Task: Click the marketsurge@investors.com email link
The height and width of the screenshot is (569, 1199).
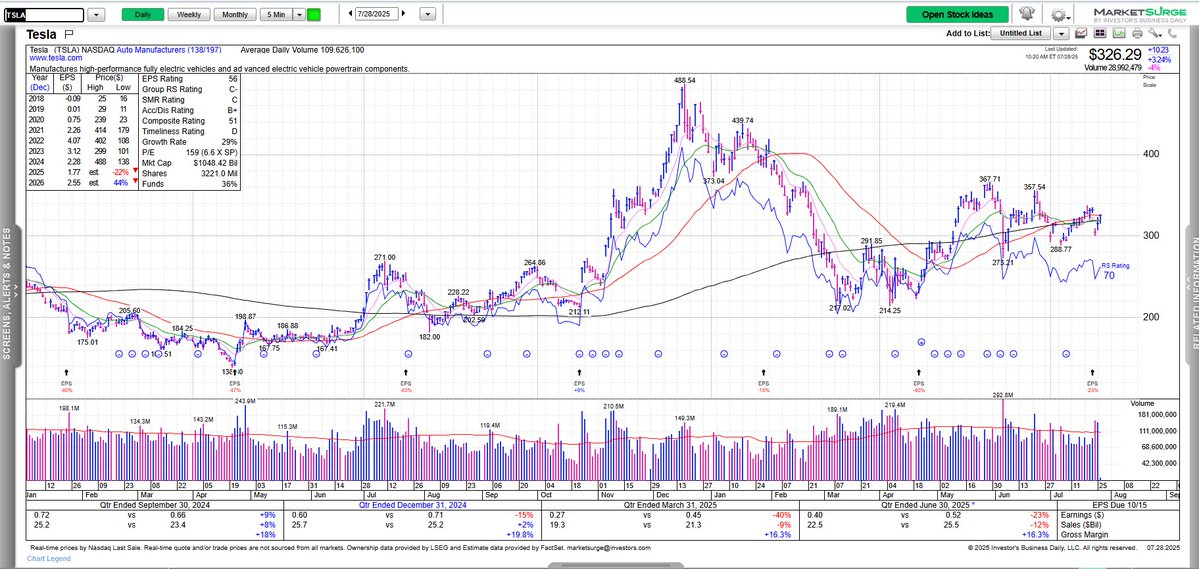Action: [609, 548]
